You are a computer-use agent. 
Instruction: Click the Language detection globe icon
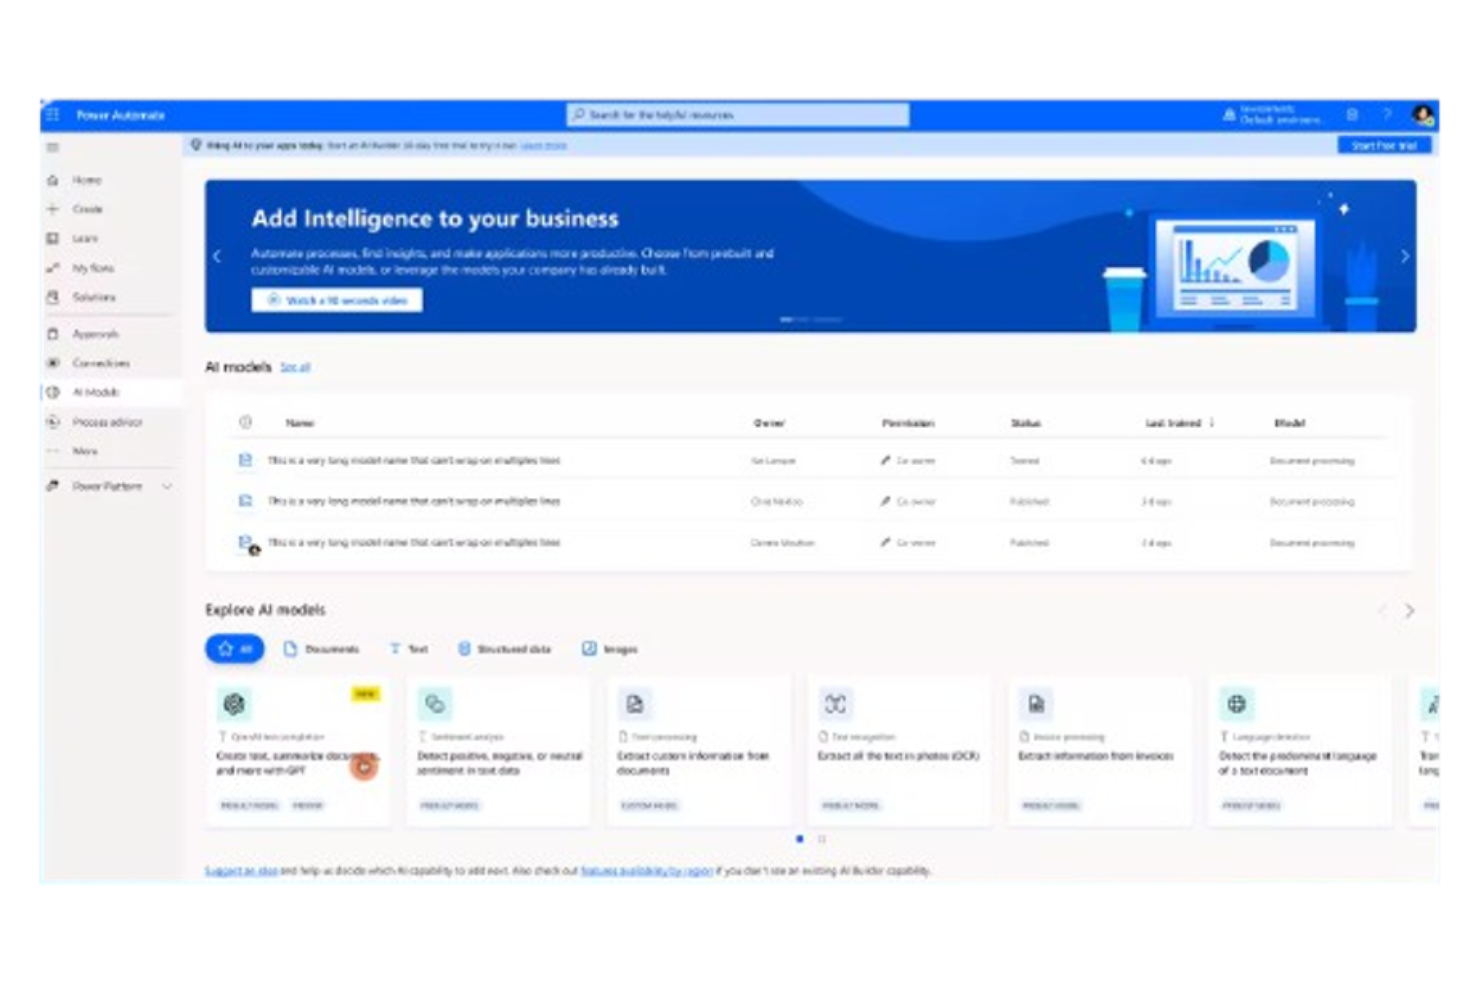click(1237, 704)
